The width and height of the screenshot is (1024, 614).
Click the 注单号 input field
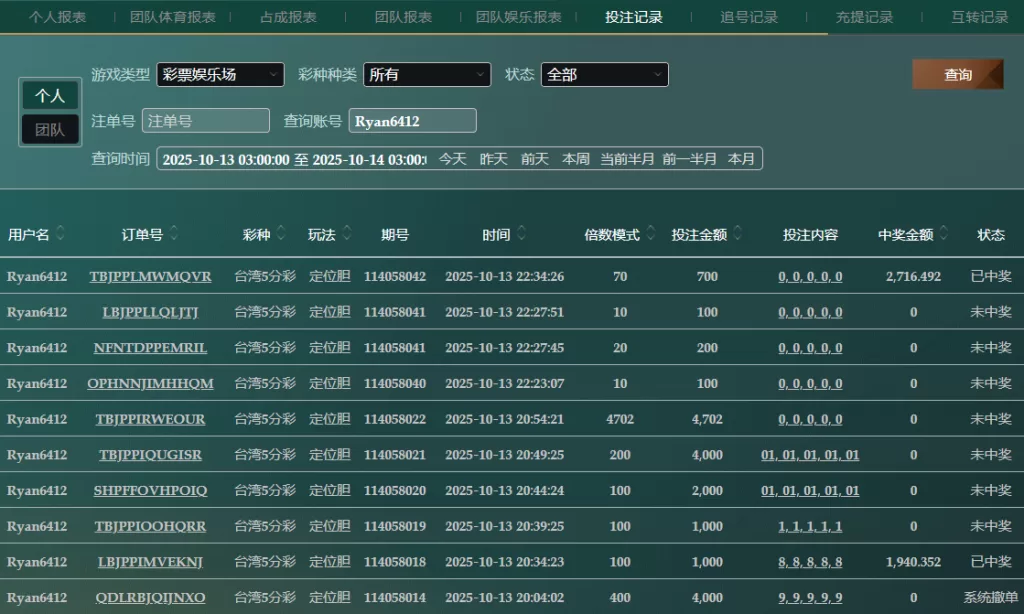tap(206, 121)
